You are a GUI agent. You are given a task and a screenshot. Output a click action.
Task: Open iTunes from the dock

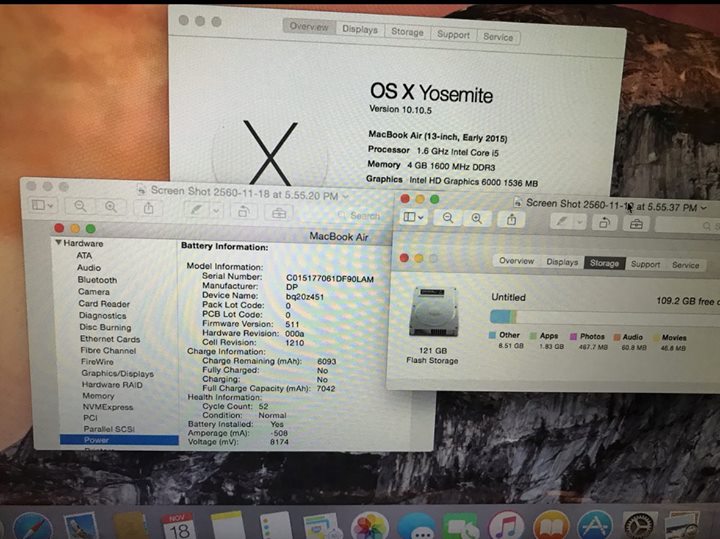pyautogui.click(x=507, y=525)
